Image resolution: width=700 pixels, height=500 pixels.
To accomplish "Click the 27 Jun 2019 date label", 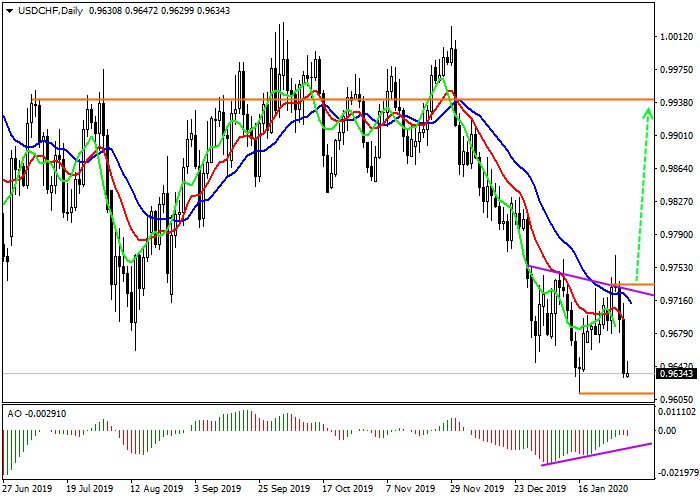I will tap(27, 490).
